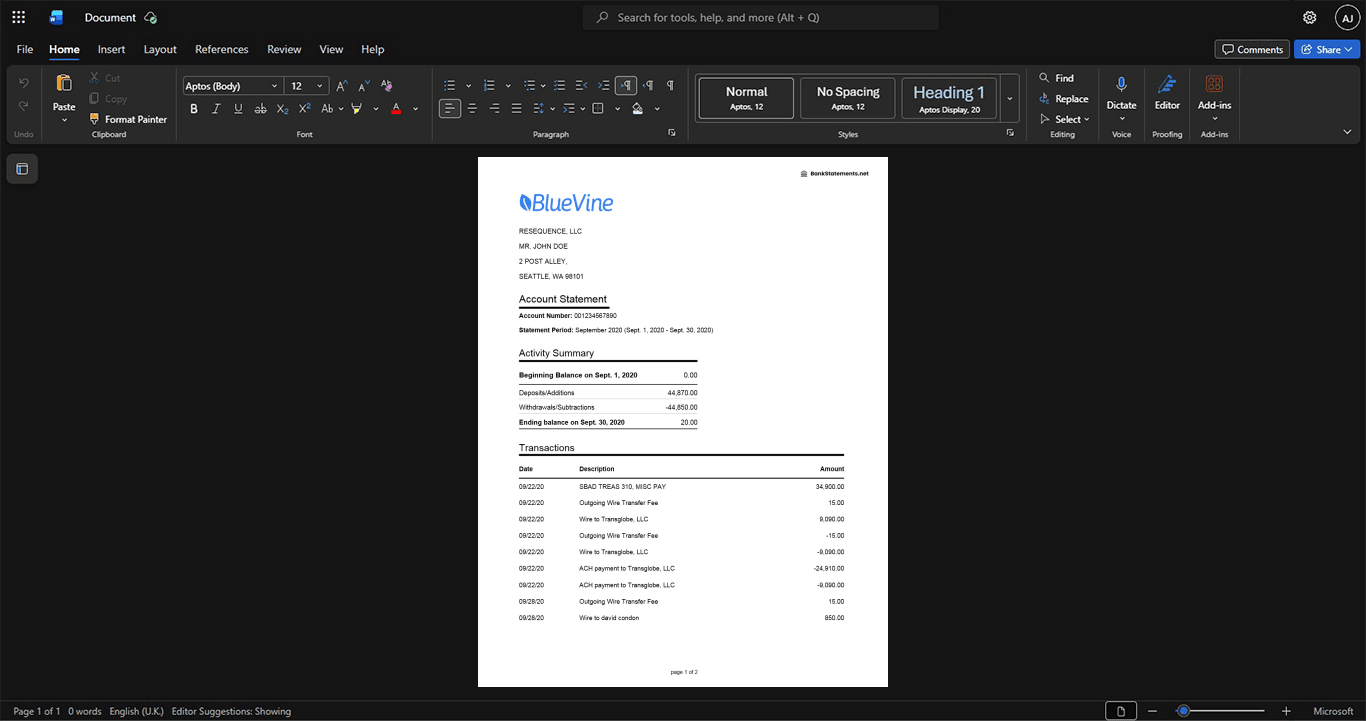Switch to the Insert tab
Viewport: 1366px width, 721px height.
[x=111, y=49]
